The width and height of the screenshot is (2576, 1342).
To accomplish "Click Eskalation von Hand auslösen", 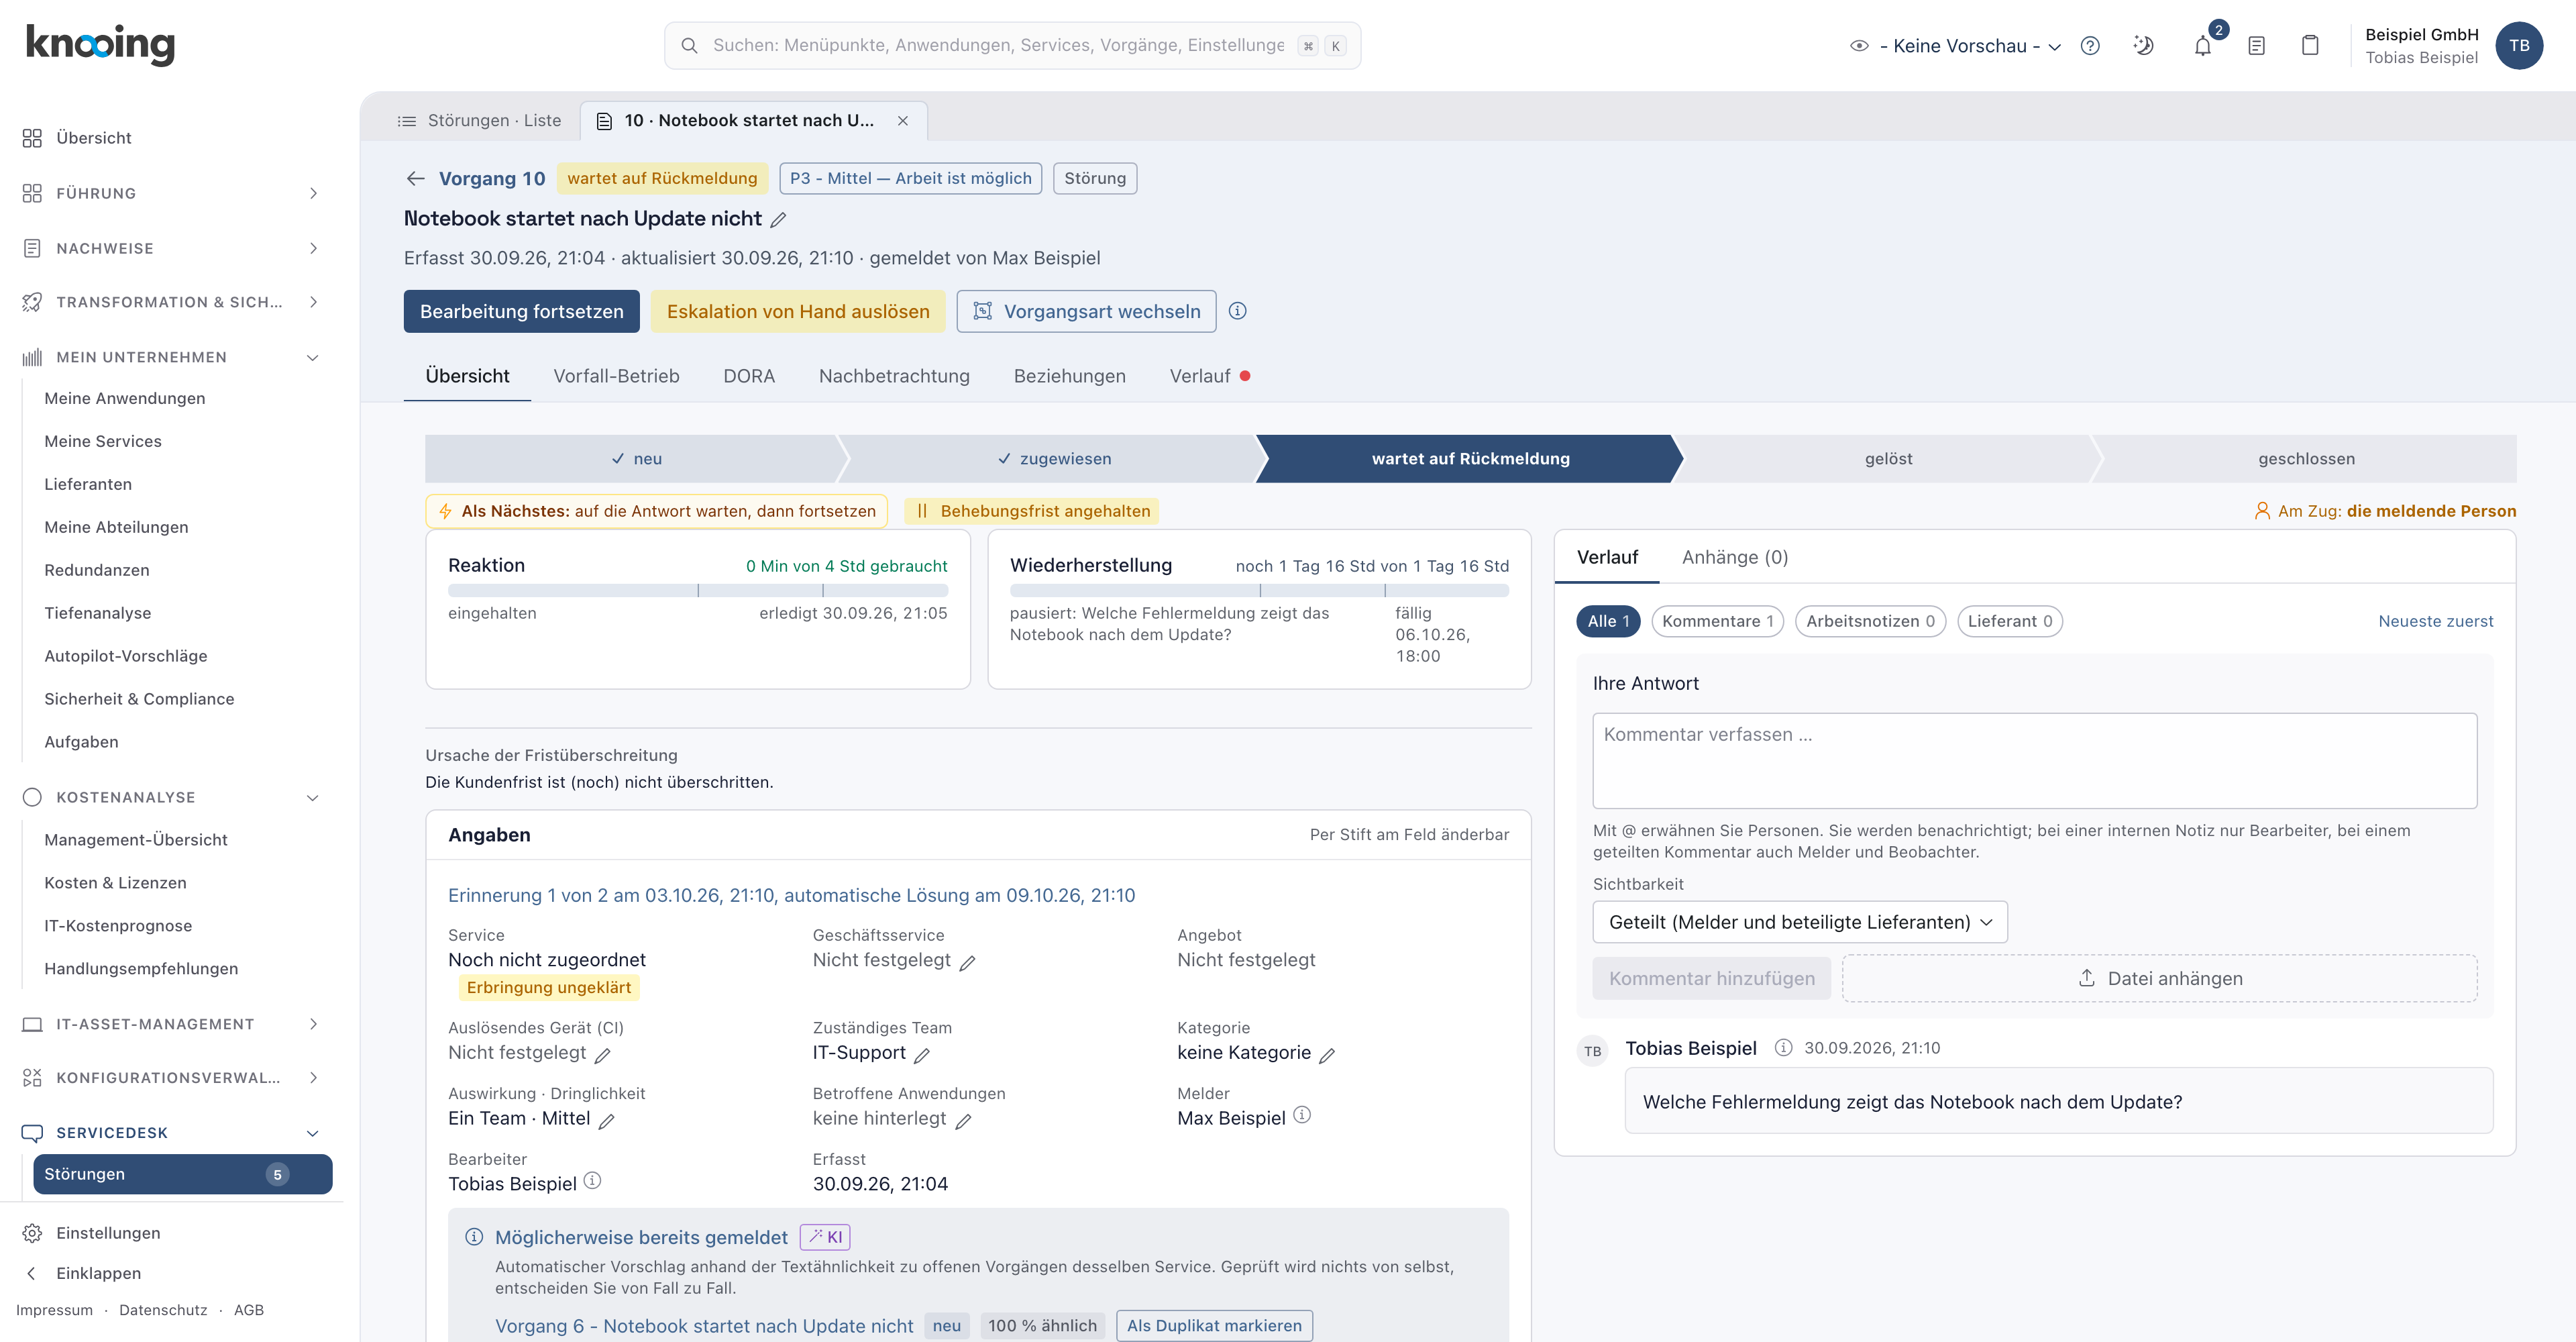I will point(797,311).
